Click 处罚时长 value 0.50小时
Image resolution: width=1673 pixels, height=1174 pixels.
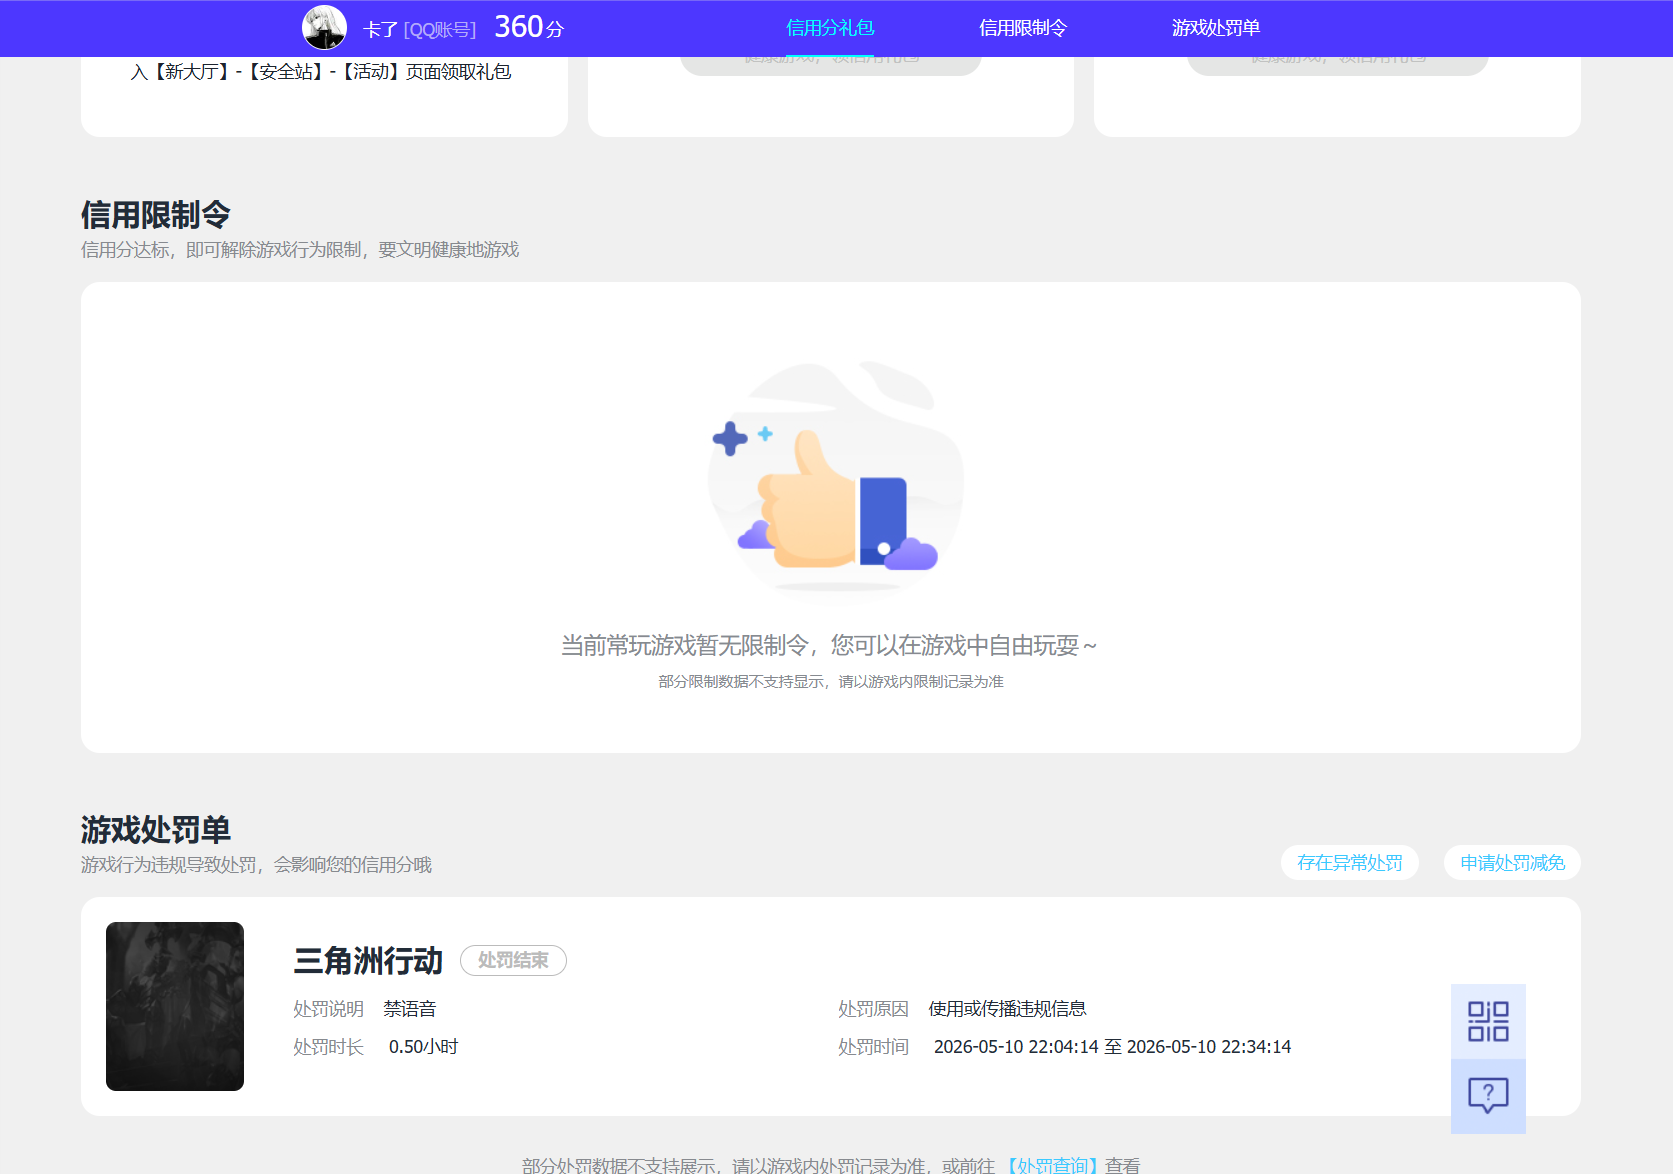click(423, 1047)
